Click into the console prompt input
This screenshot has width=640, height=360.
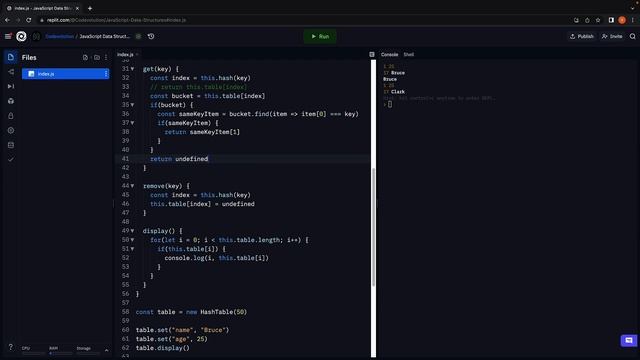[x=390, y=104]
